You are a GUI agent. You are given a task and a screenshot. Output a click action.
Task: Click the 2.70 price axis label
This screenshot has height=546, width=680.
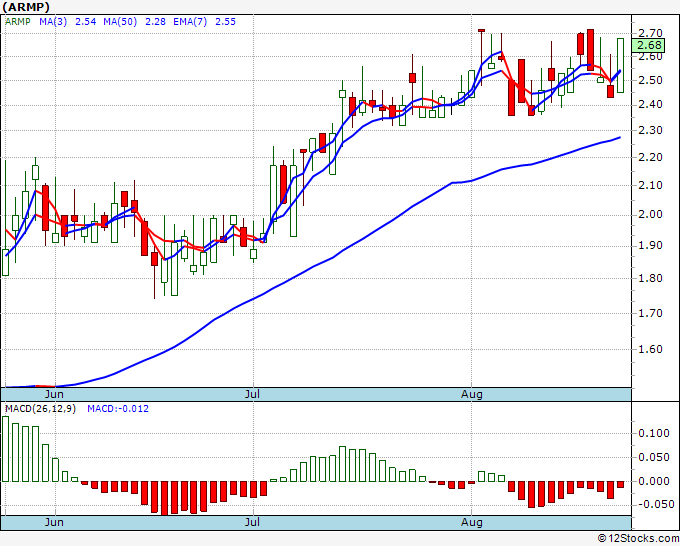[x=650, y=33]
